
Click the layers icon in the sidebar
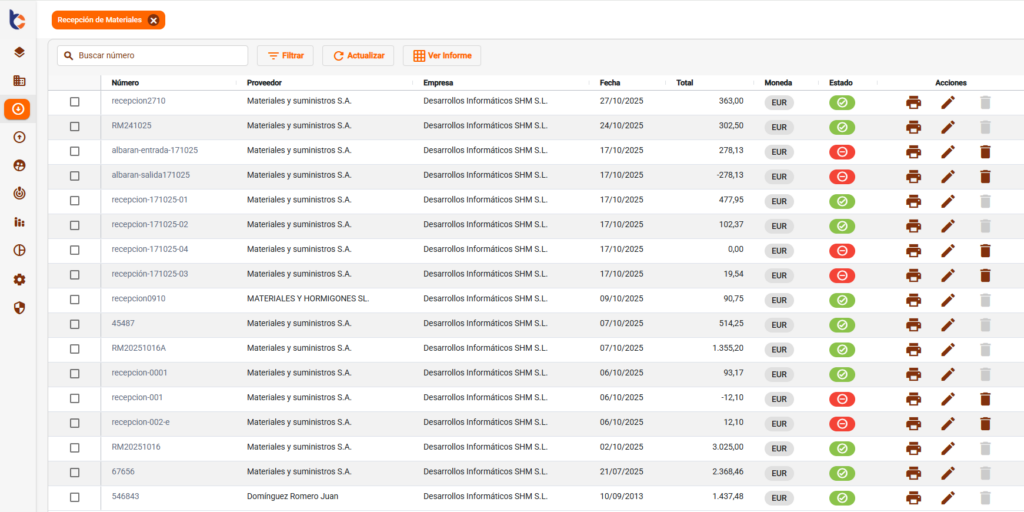19,52
